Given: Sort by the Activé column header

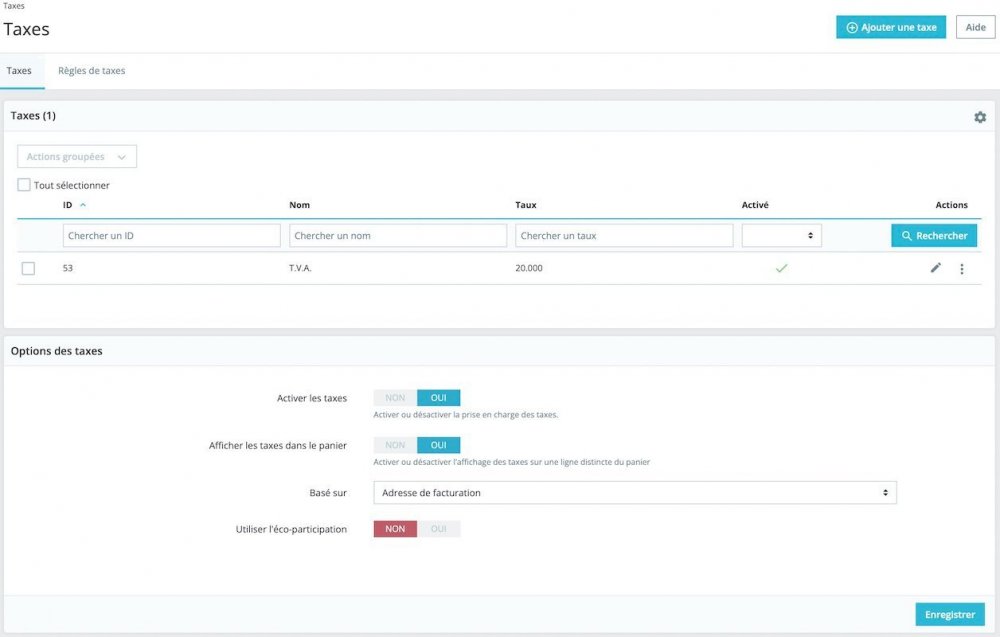Looking at the screenshot, I should click(x=755, y=205).
